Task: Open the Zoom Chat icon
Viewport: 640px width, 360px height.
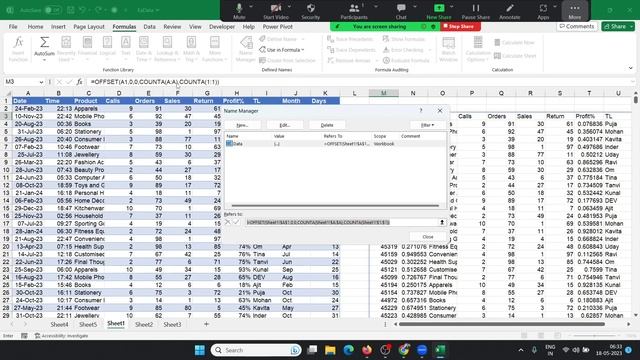Action: tap(401, 8)
